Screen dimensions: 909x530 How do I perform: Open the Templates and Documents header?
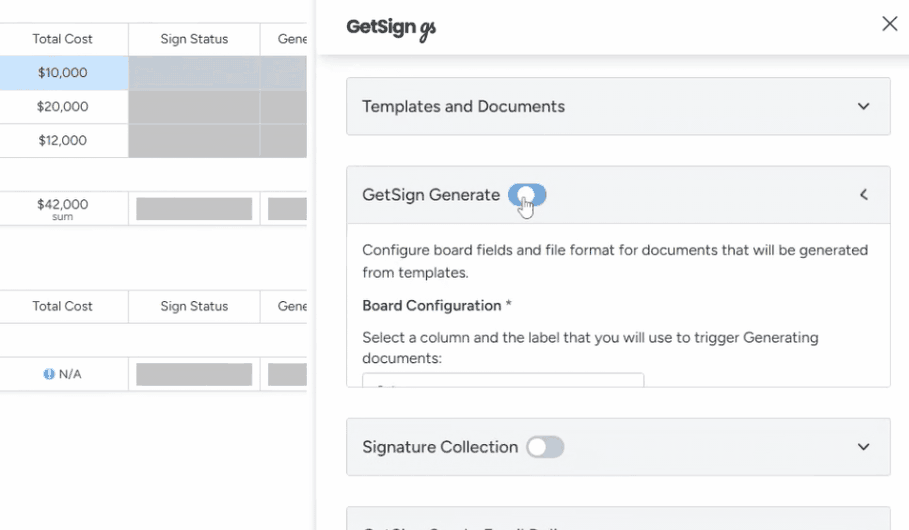click(x=618, y=106)
